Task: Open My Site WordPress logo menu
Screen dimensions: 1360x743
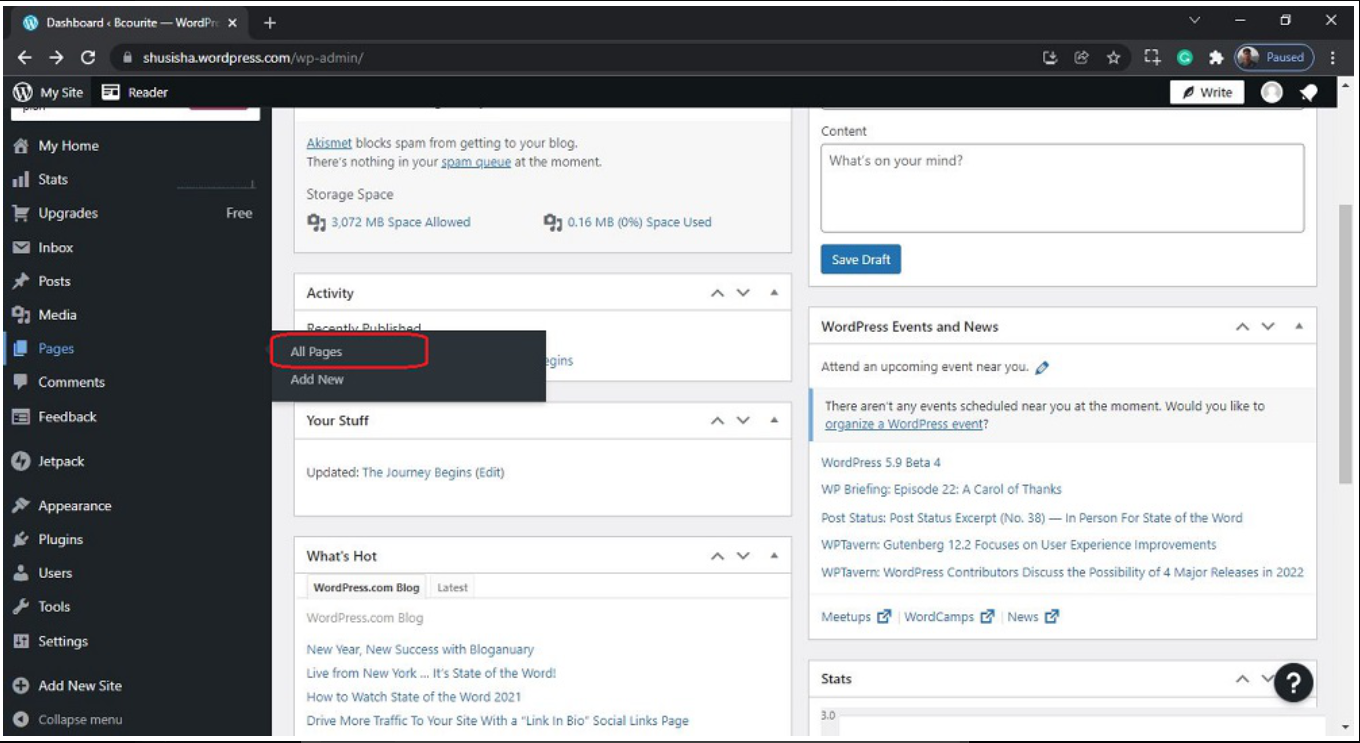Action: [x=22, y=92]
